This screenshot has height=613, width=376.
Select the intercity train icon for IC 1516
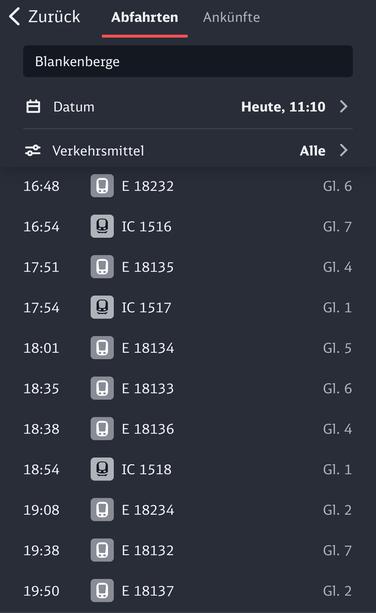click(x=102, y=226)
